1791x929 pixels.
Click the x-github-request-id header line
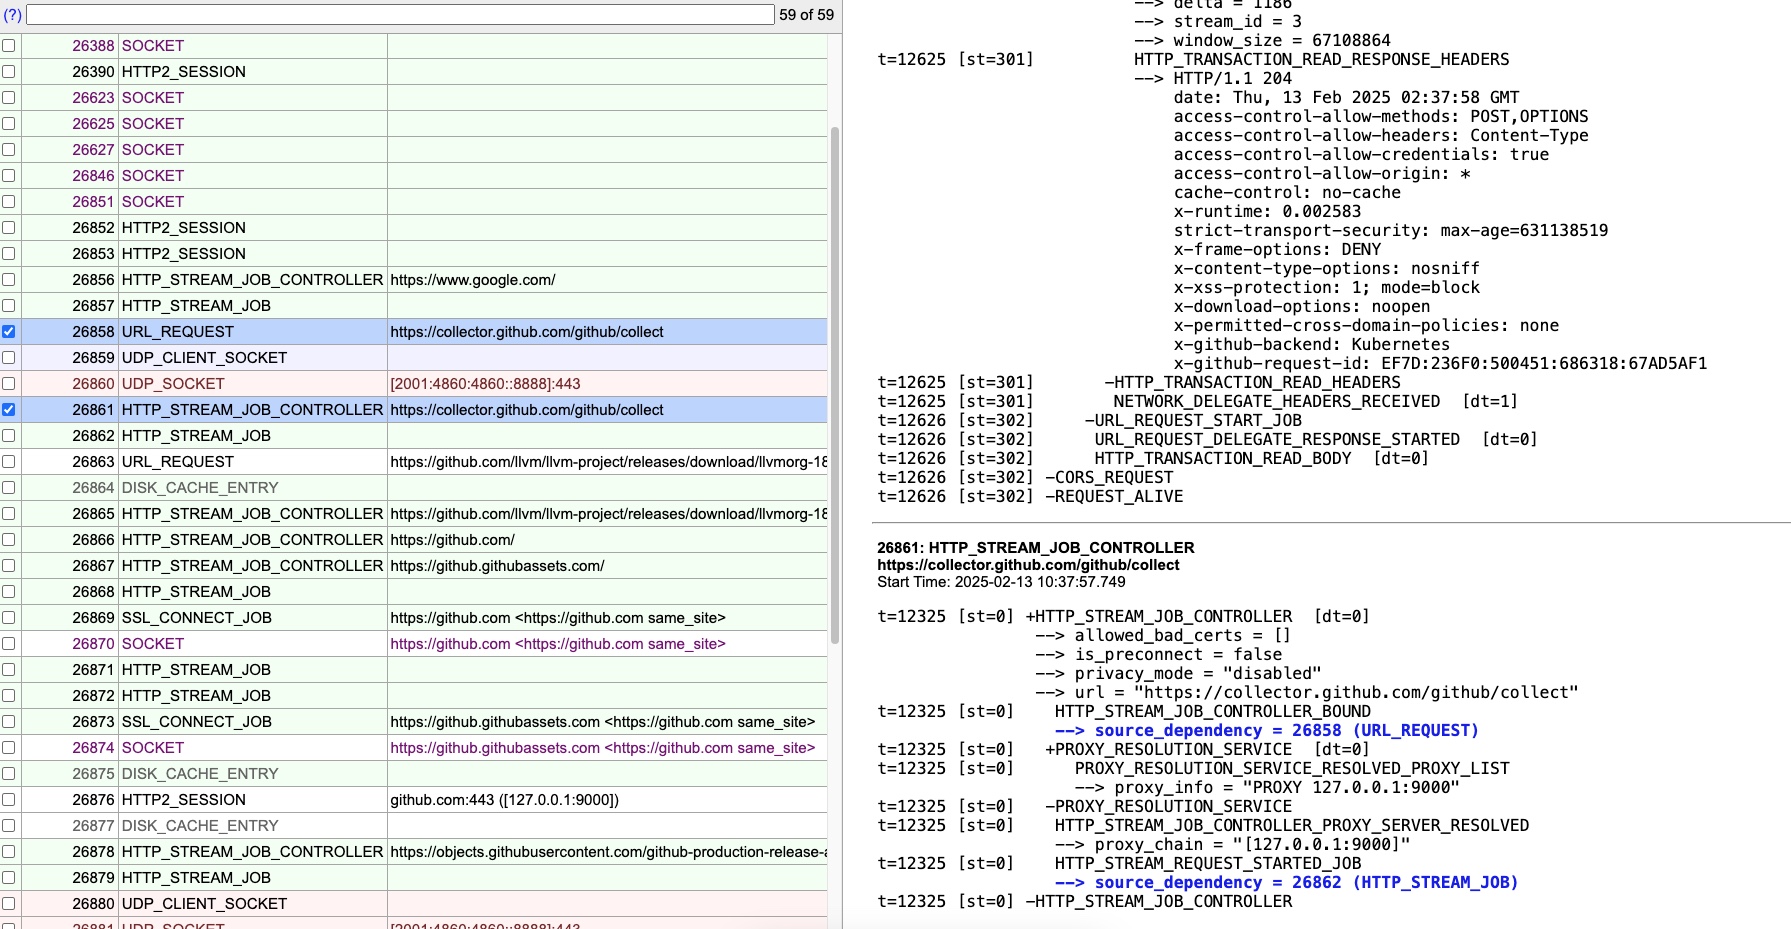pyautogui.click(x=1440, y=364)
